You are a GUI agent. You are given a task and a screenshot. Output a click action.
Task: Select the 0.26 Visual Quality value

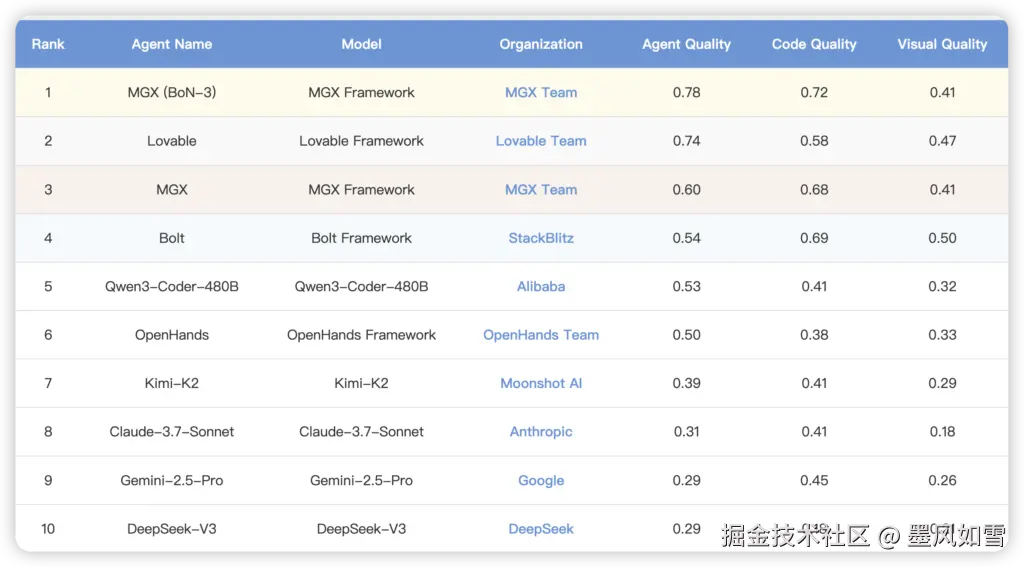point(942,480)
